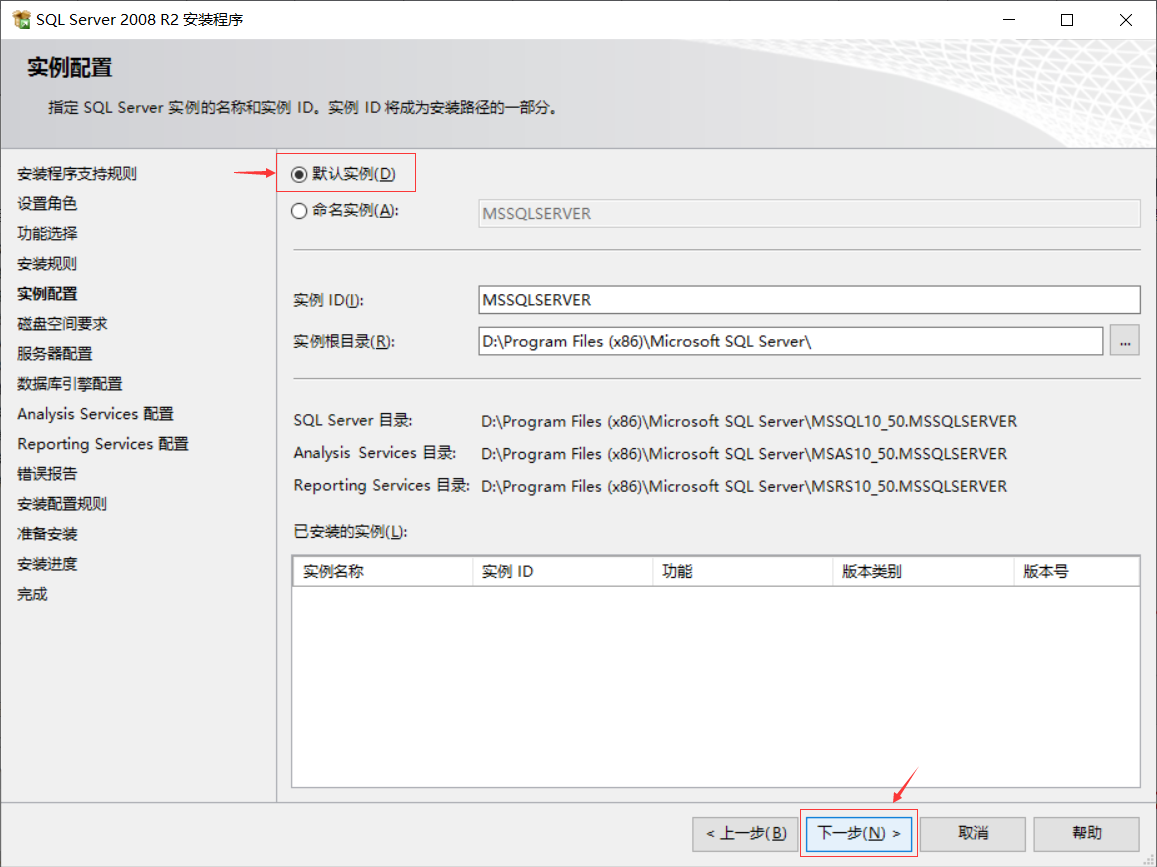Click the 实例 ID input field
This screenshot has height=867, width=1157.
[x=809, y=300]
